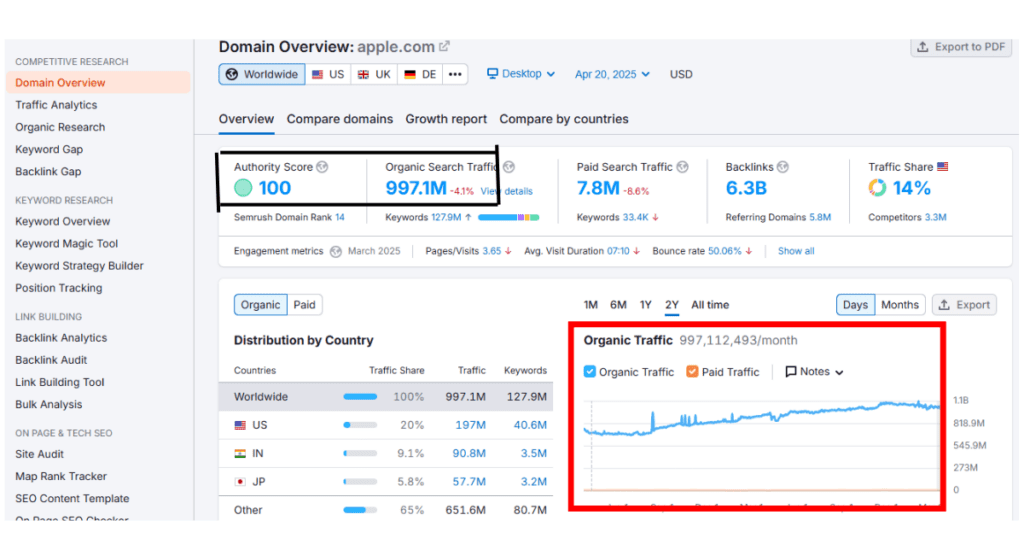
Task: Open Backlink Audit in sidebar
Action: [x=51, y=360]
